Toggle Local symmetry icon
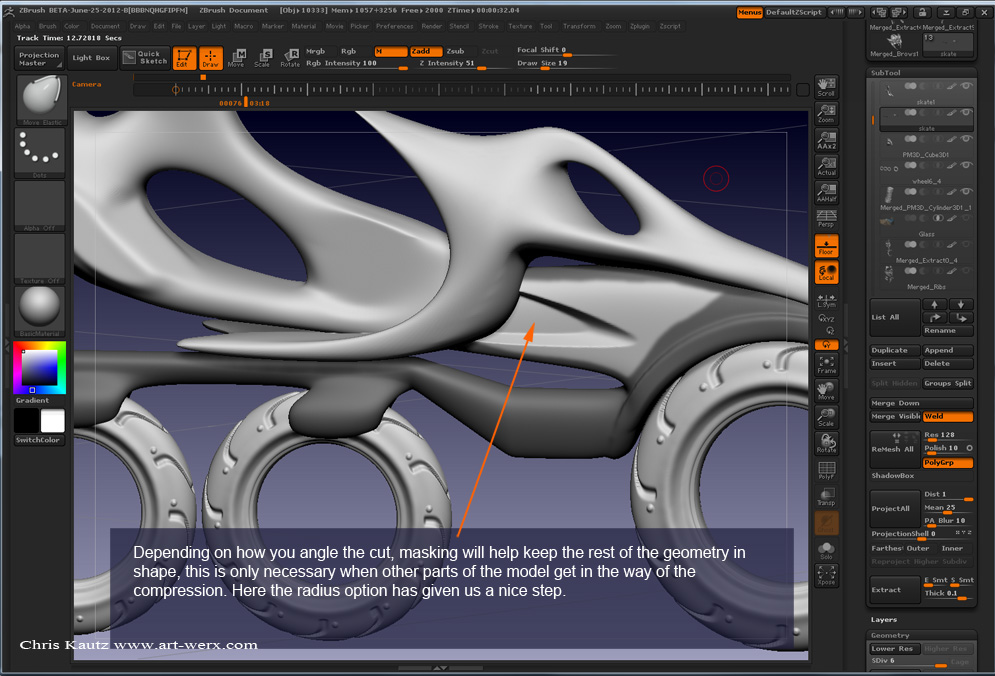This screenshot has width=995, height=676. (826, 273)
